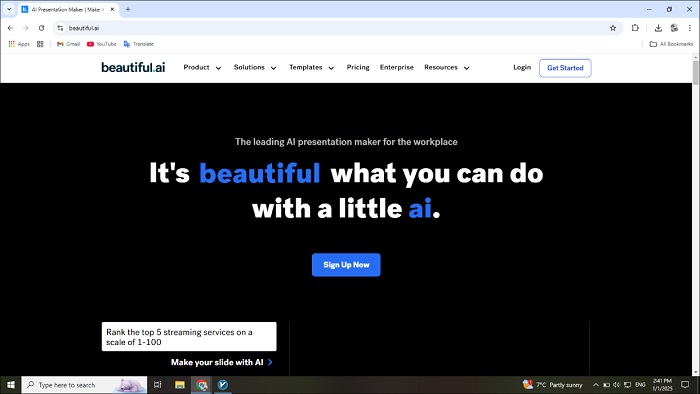Open Translate bookmark
This screenshot has height=394, width=700.
click(x=138, y=44)
